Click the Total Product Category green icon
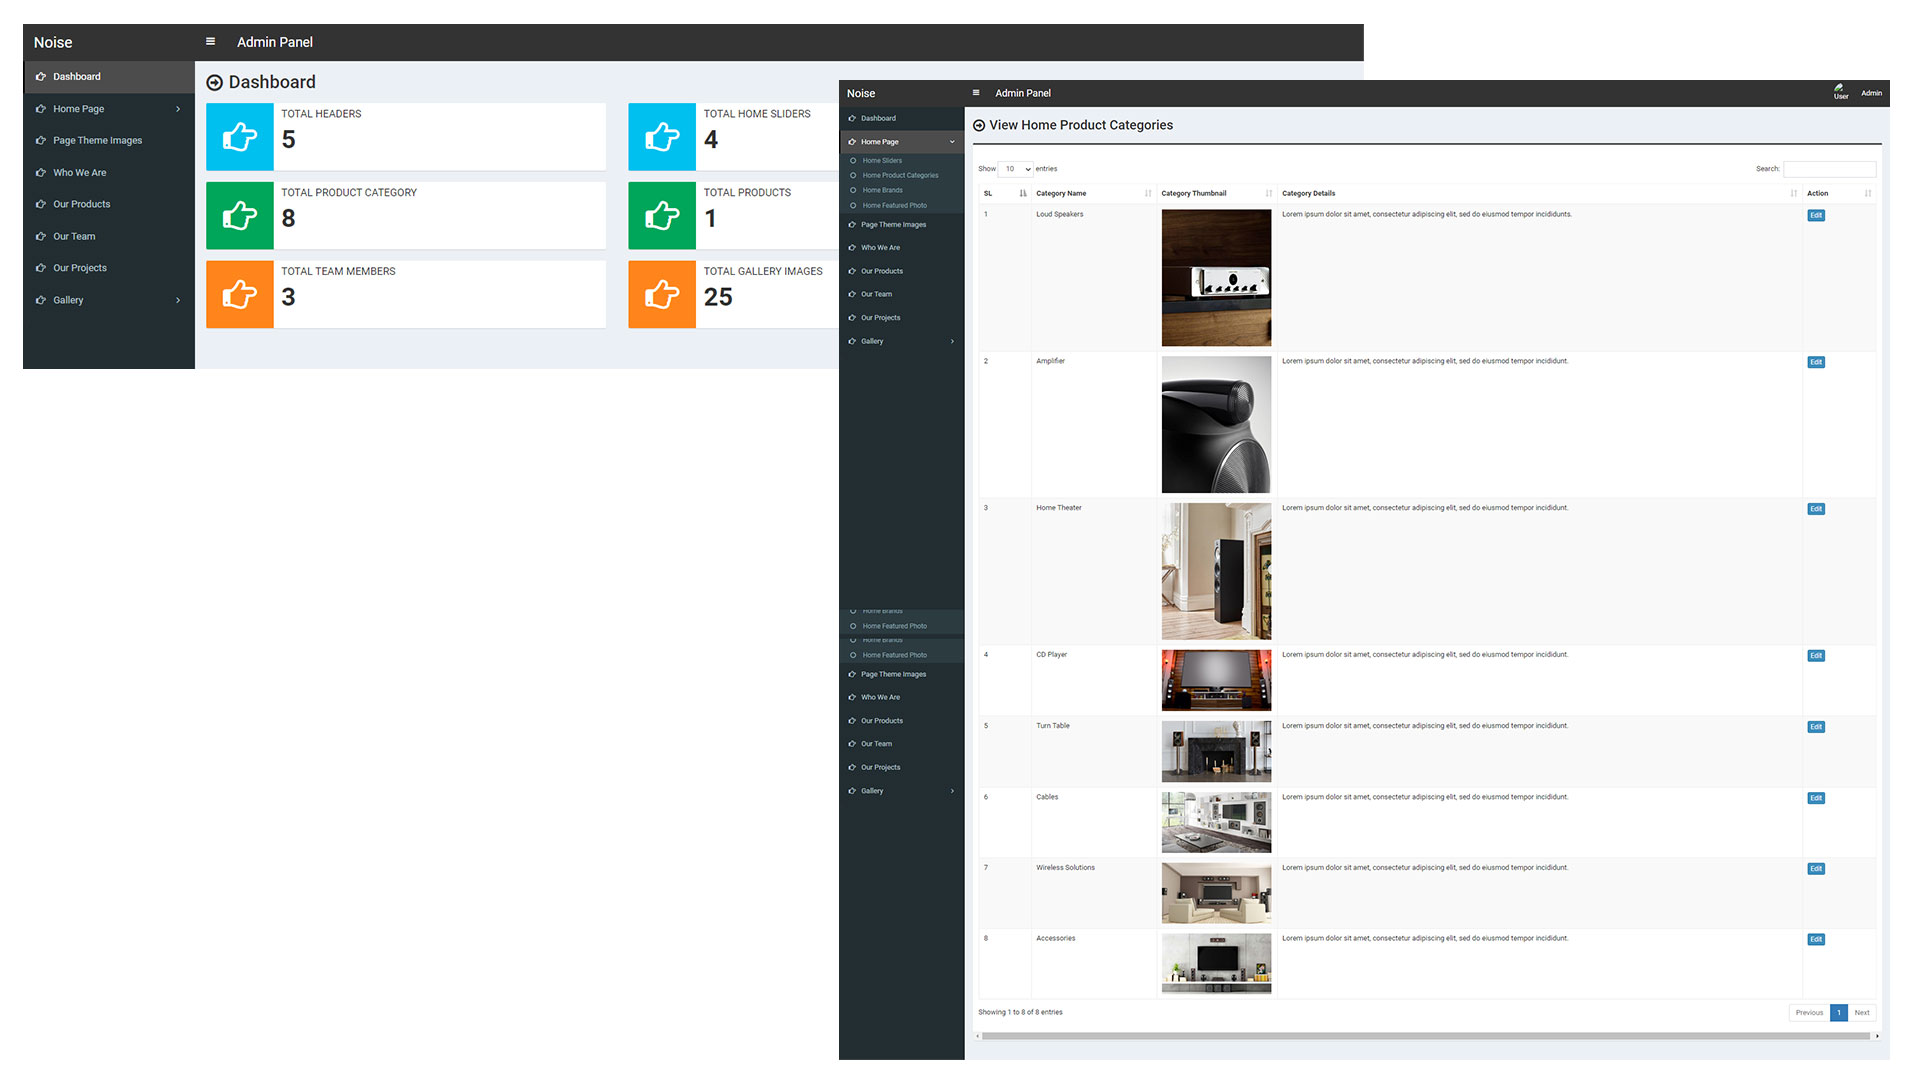 coord(240,216)
